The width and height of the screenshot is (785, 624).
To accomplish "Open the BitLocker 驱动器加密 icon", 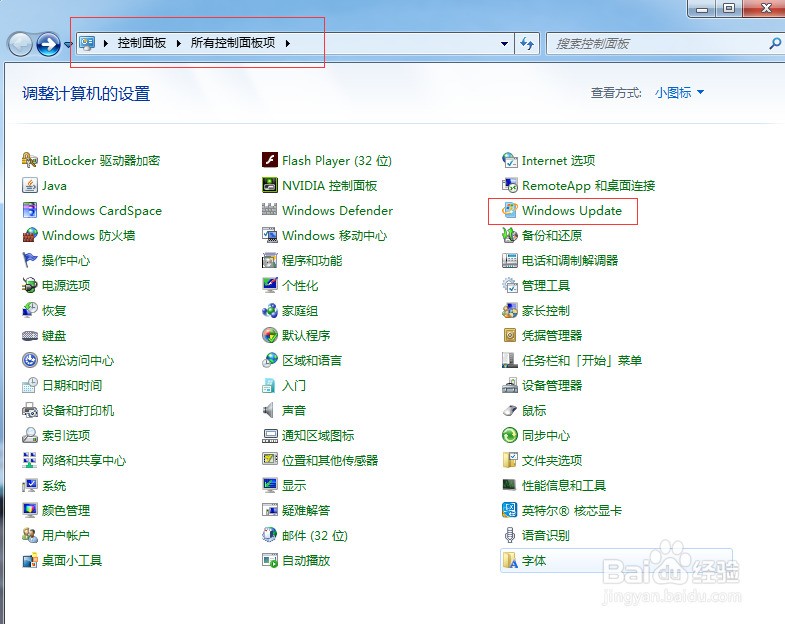I will pyautogui.click(x=30, y=160).
